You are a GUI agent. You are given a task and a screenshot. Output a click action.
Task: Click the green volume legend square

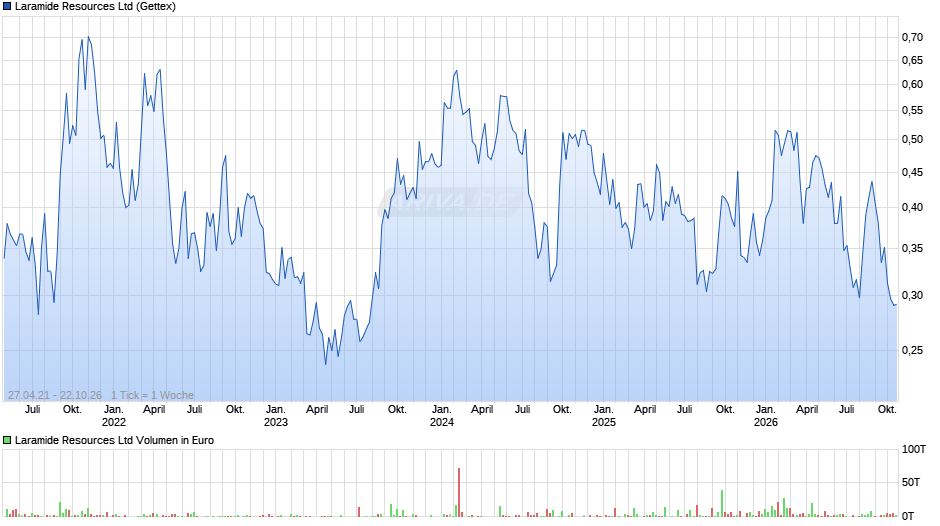pyautogui.click(x=7, y=440)
